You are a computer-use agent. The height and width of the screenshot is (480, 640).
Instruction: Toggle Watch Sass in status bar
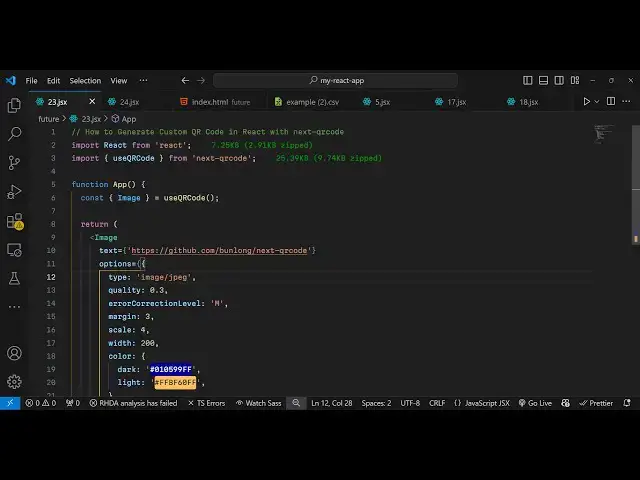(x=259, y=403)
